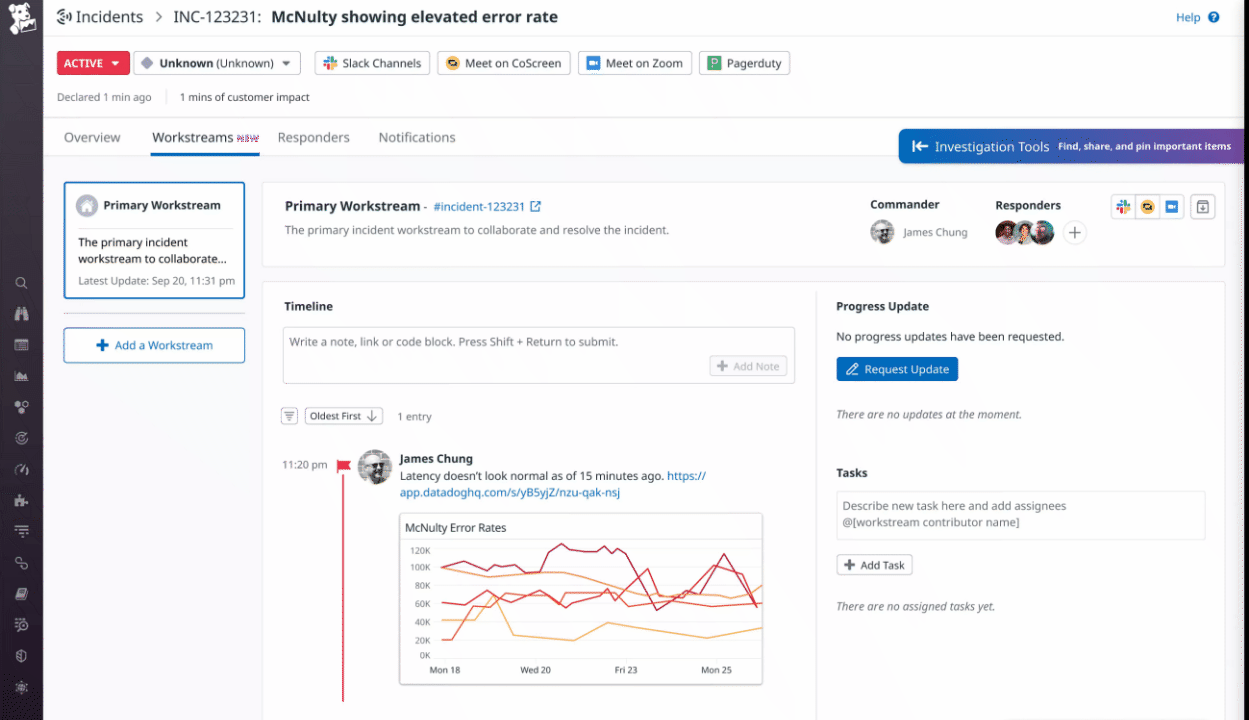Click the Zoom icon in workstream header

coord(1172,207)
